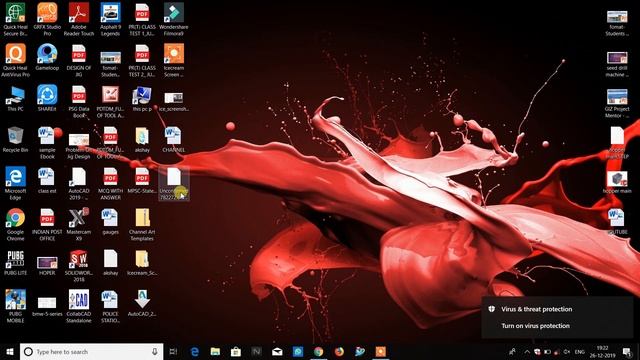Select the MPSC-State PDF file
640x360 pixels.
click(142, 180)
